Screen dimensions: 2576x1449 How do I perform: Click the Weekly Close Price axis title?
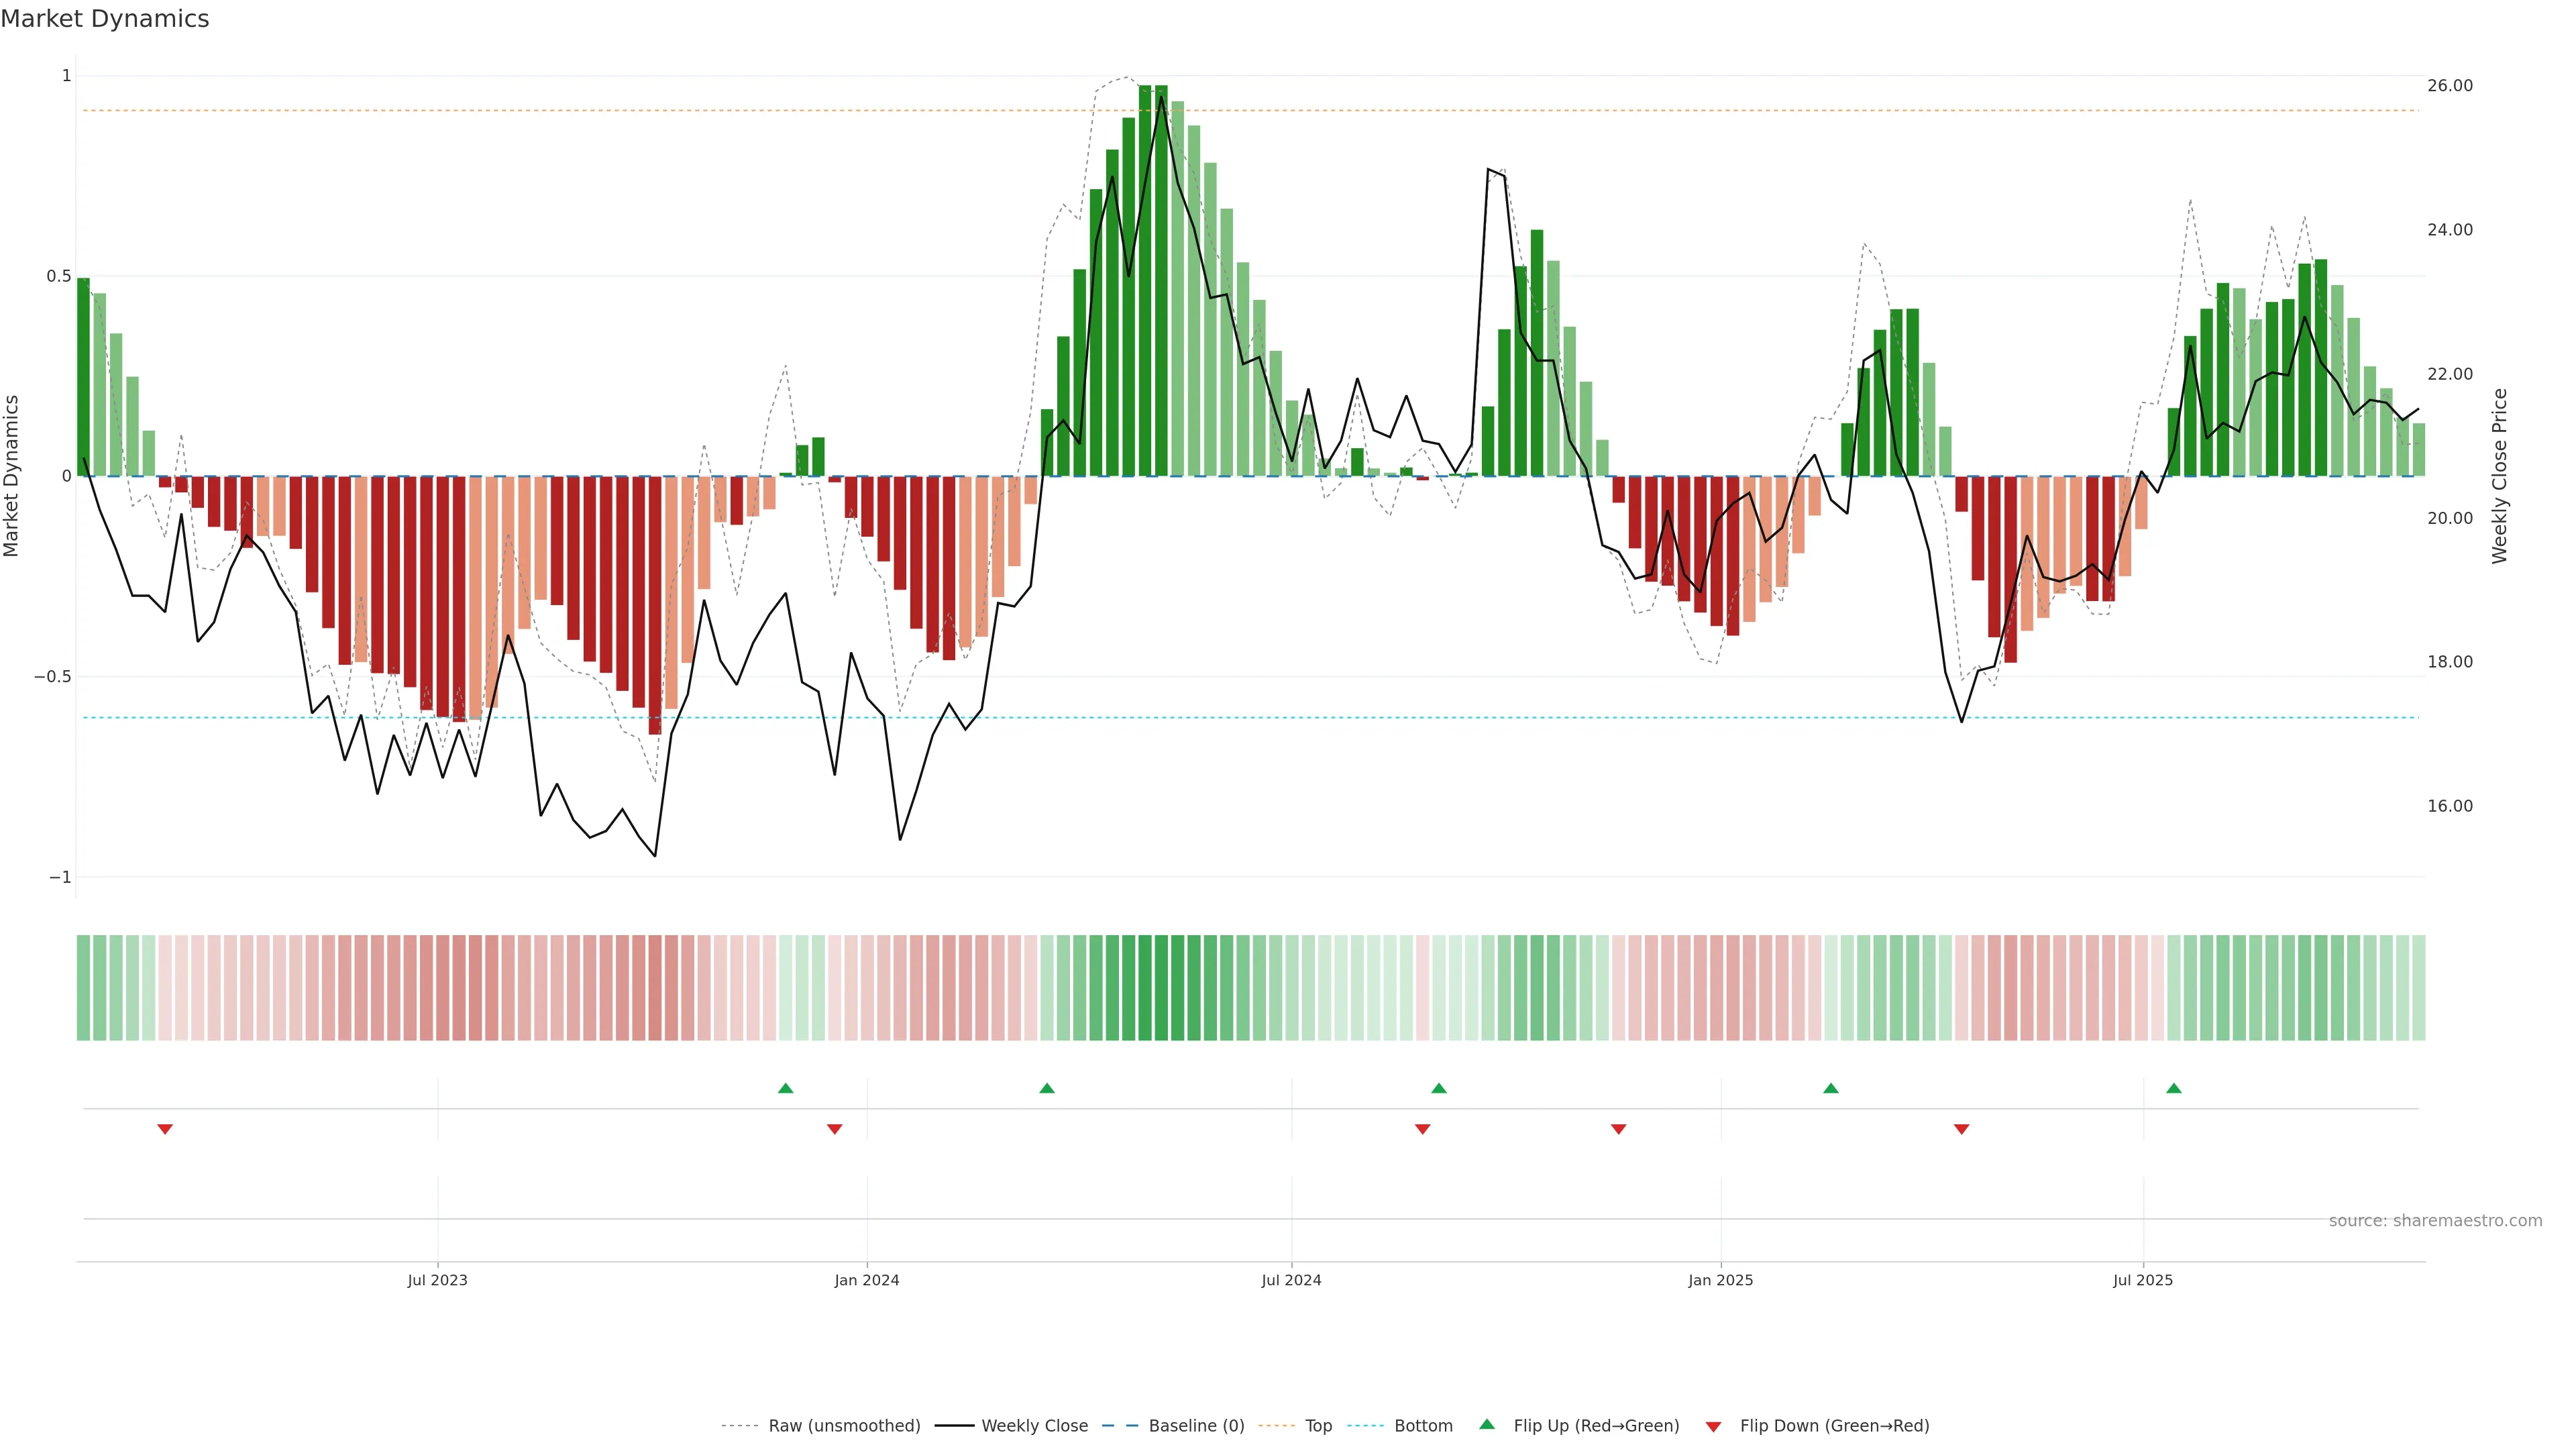click(2499, 476)
